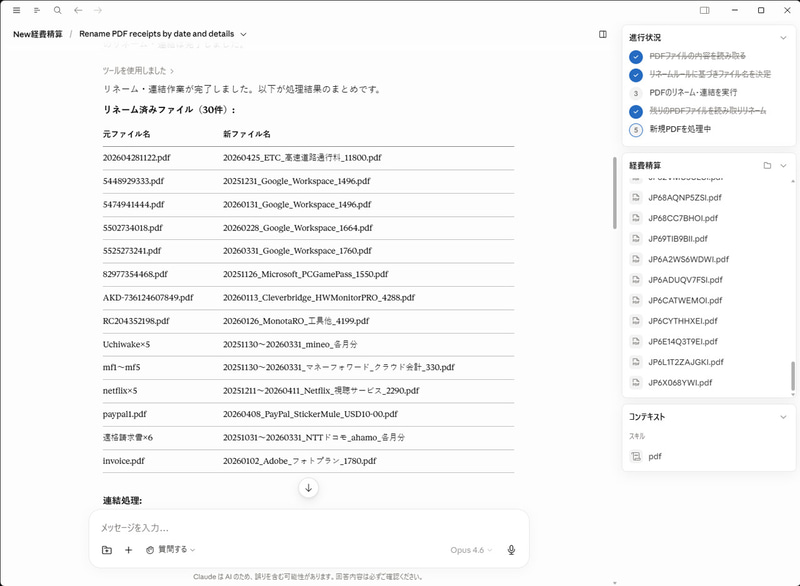This screenshot has height=586, width=800.
Task: Select cell netflix×5
Action: click(x=120, y=391)
